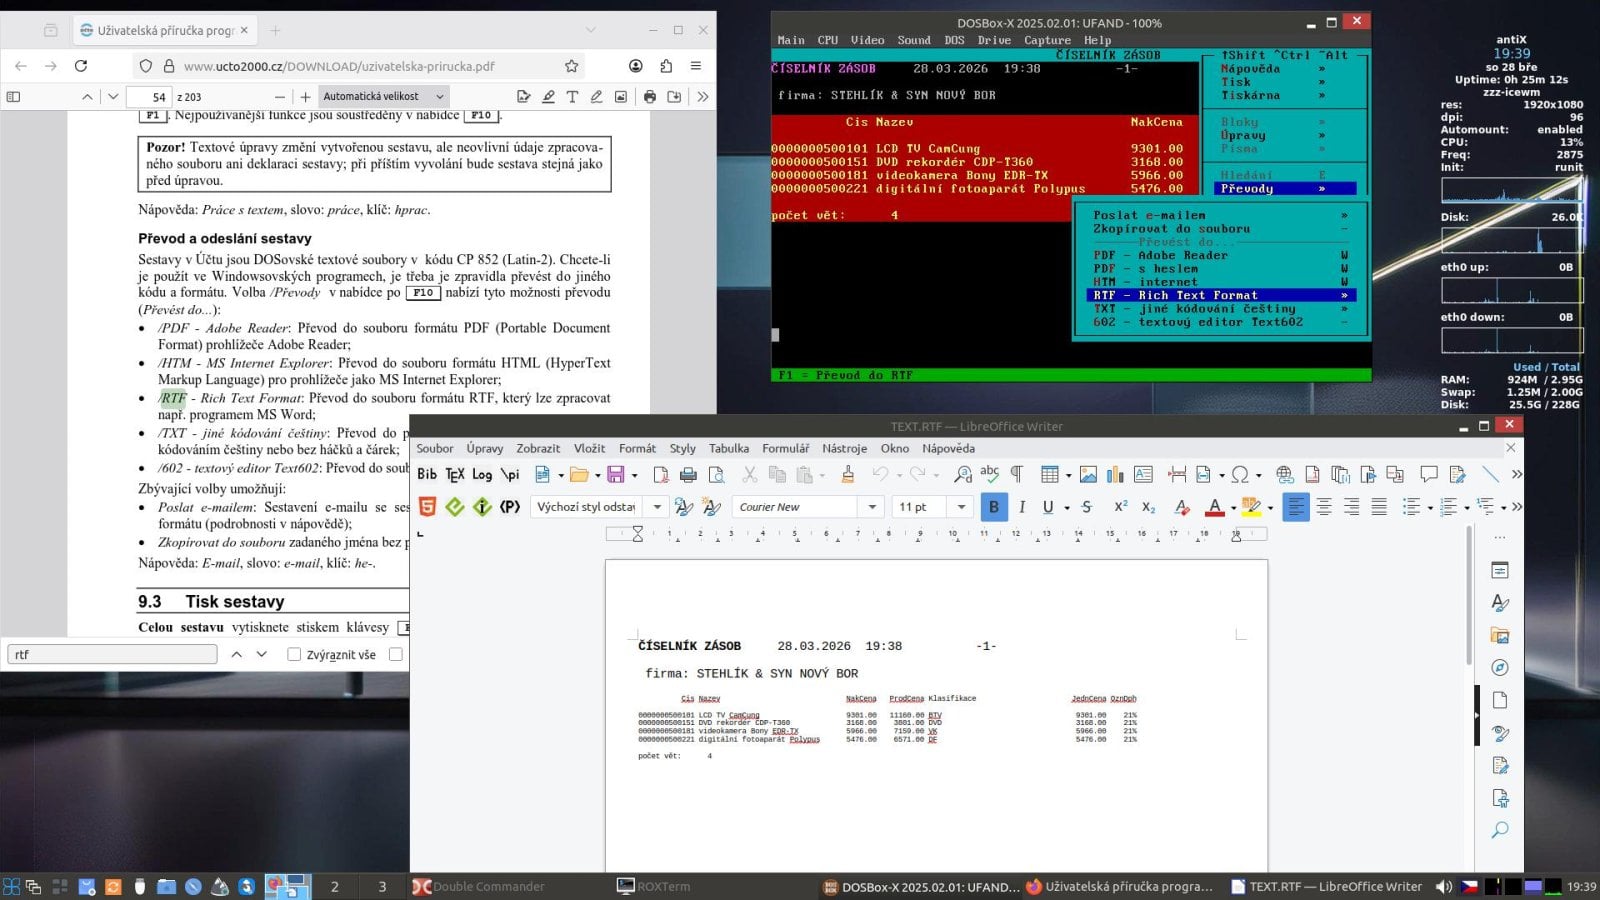
Task: Open the Nástroje menu in Writer
Action: 845,448
